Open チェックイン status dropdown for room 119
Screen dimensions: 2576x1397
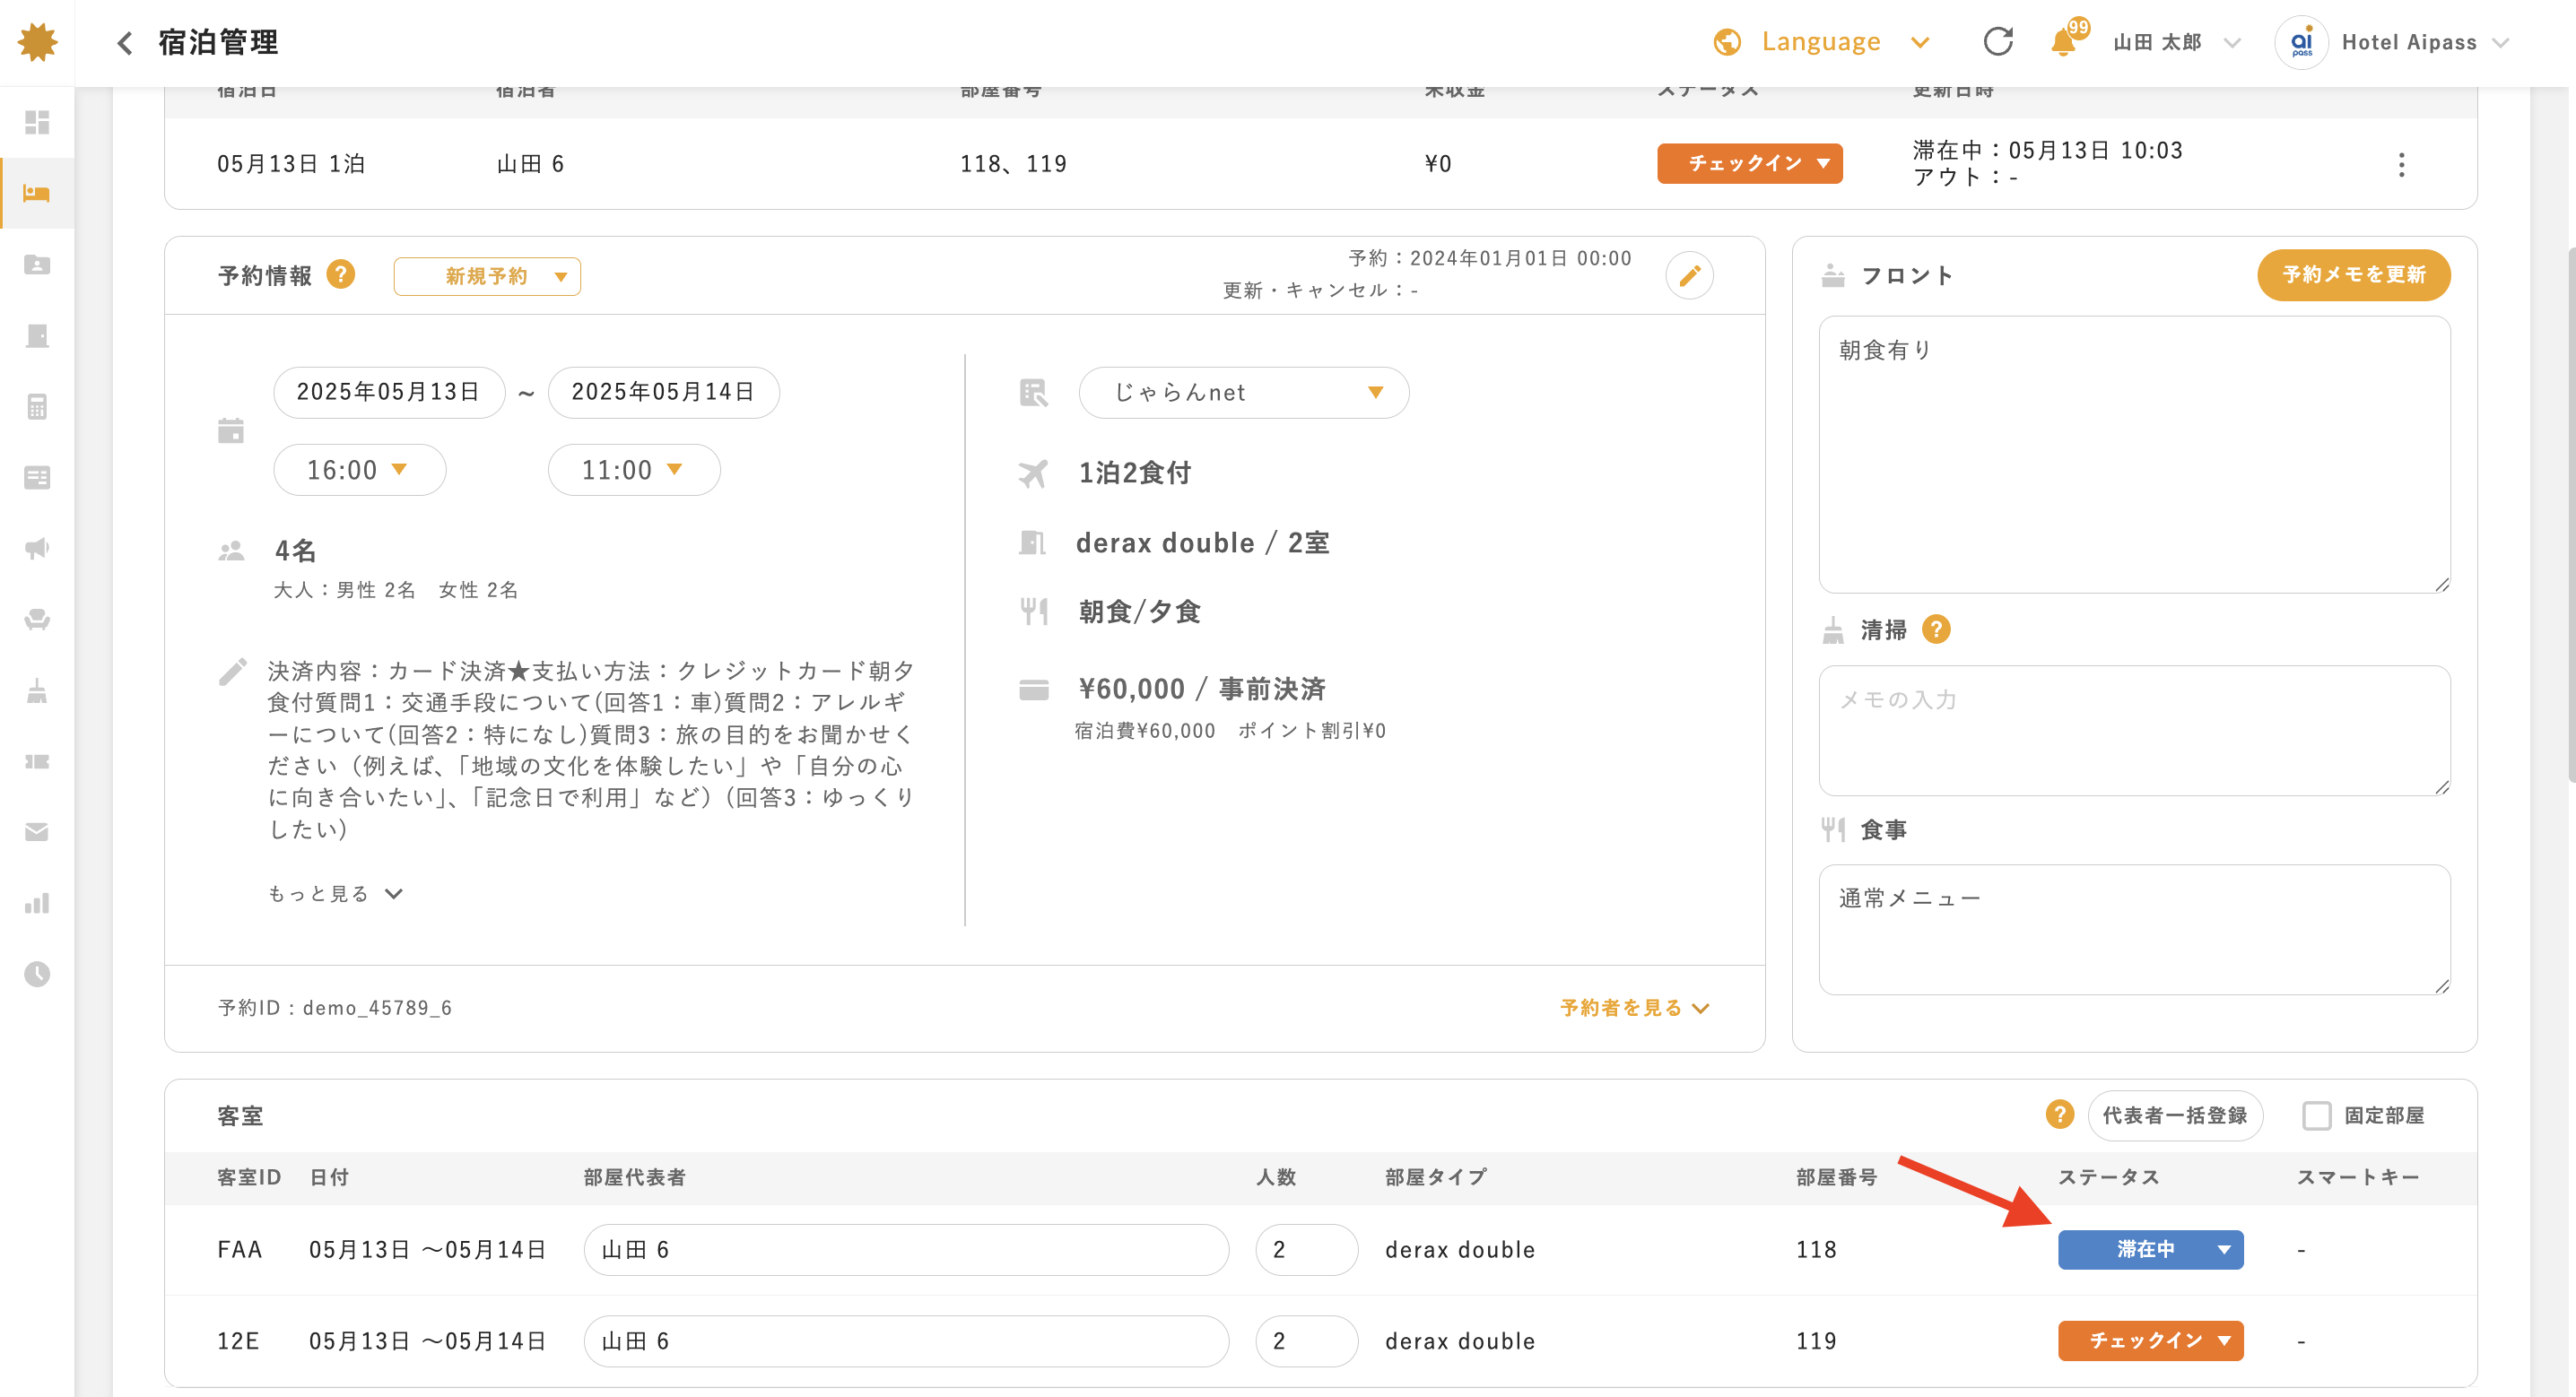click(x=2150, y=1340)
